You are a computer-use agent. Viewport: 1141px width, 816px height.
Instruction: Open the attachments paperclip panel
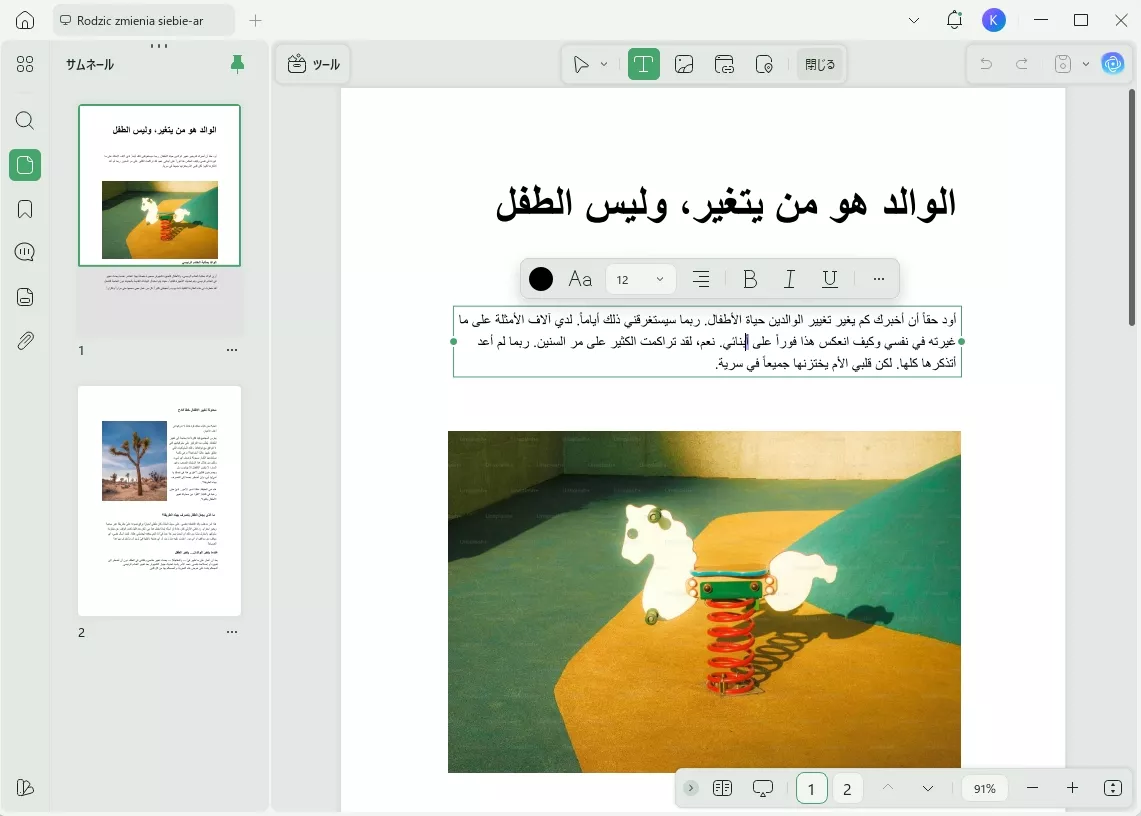click(25, 341)
